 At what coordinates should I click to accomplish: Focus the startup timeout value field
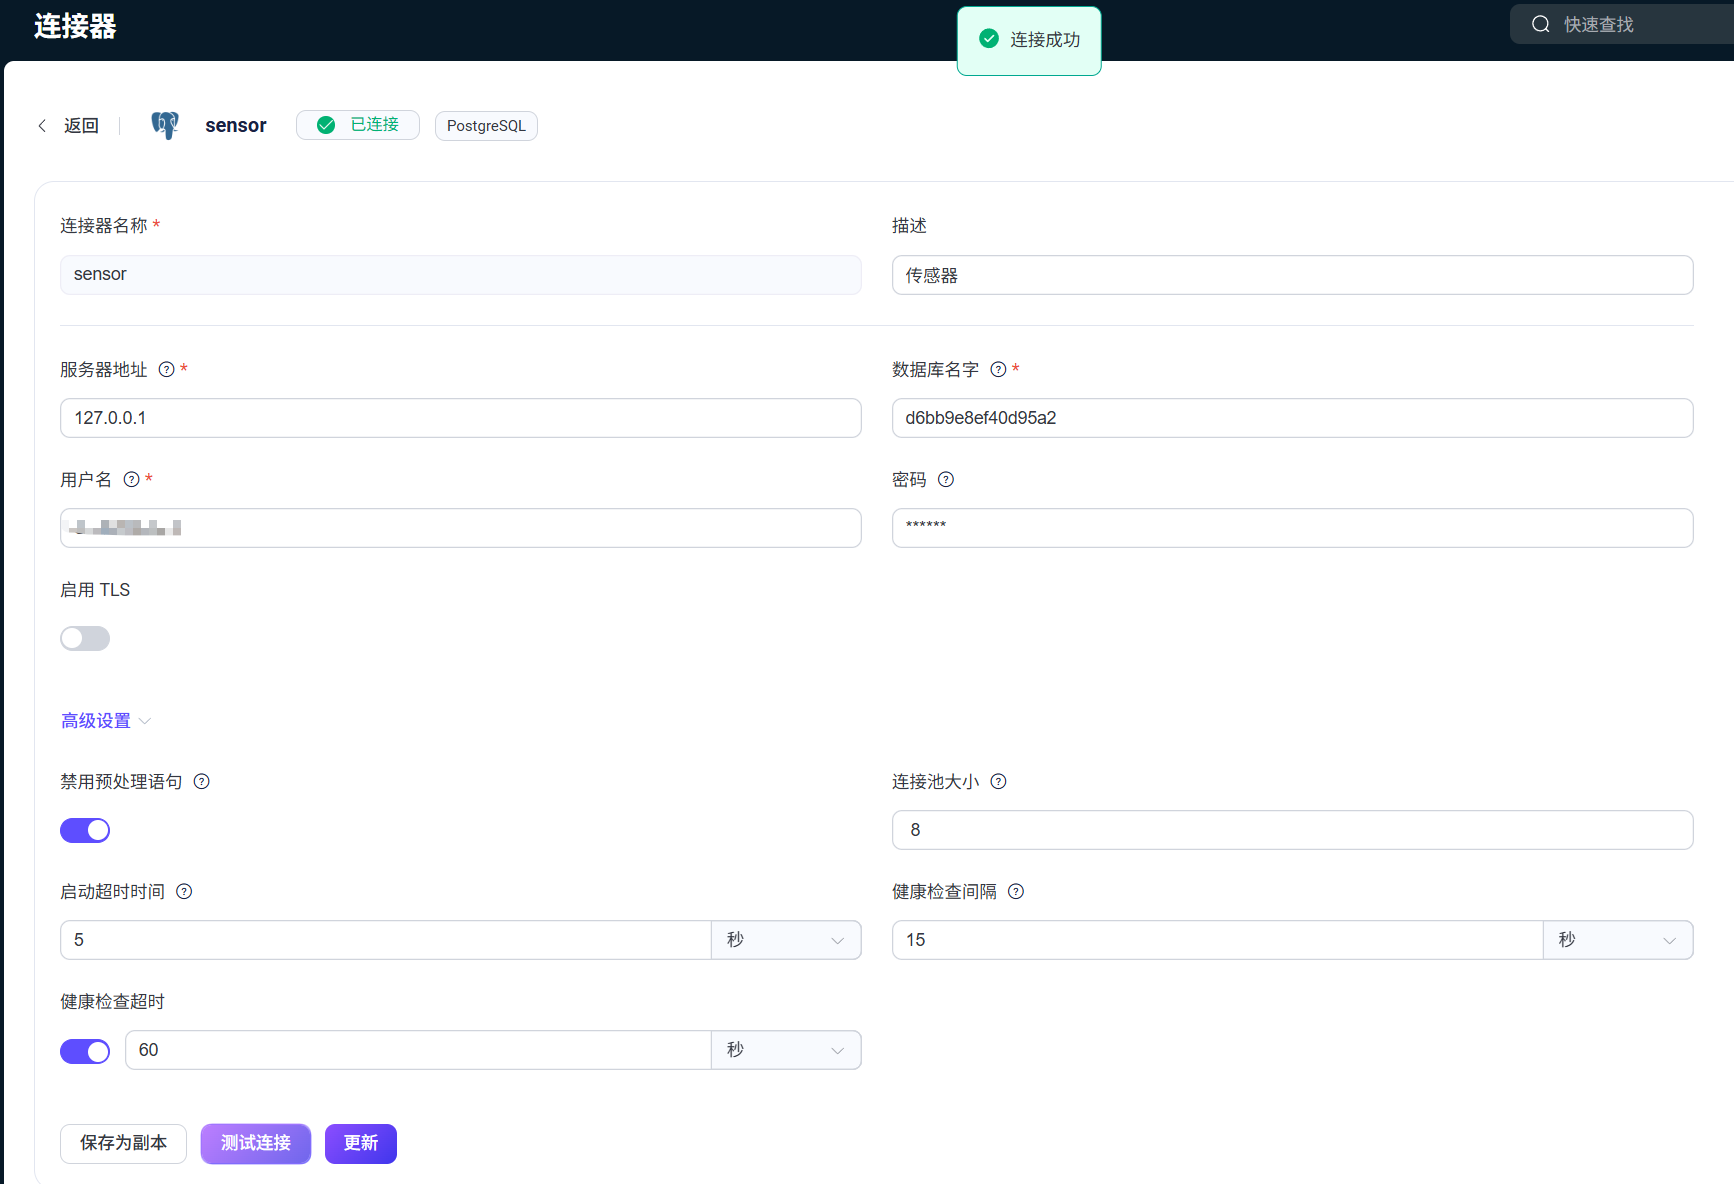[386, 940]
